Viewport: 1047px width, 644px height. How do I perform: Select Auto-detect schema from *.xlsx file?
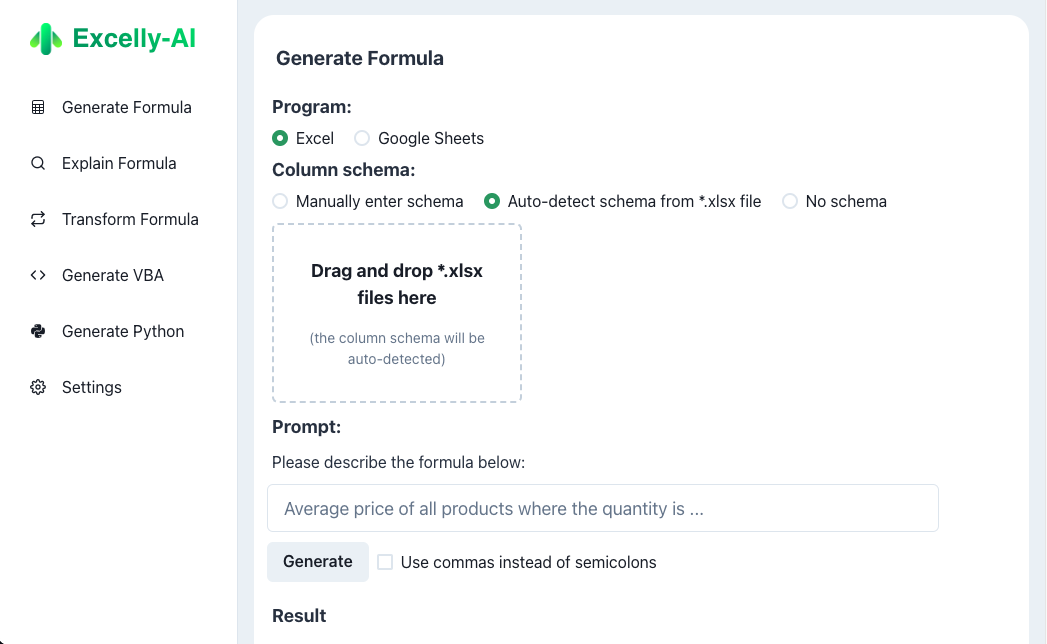(491, 201)
